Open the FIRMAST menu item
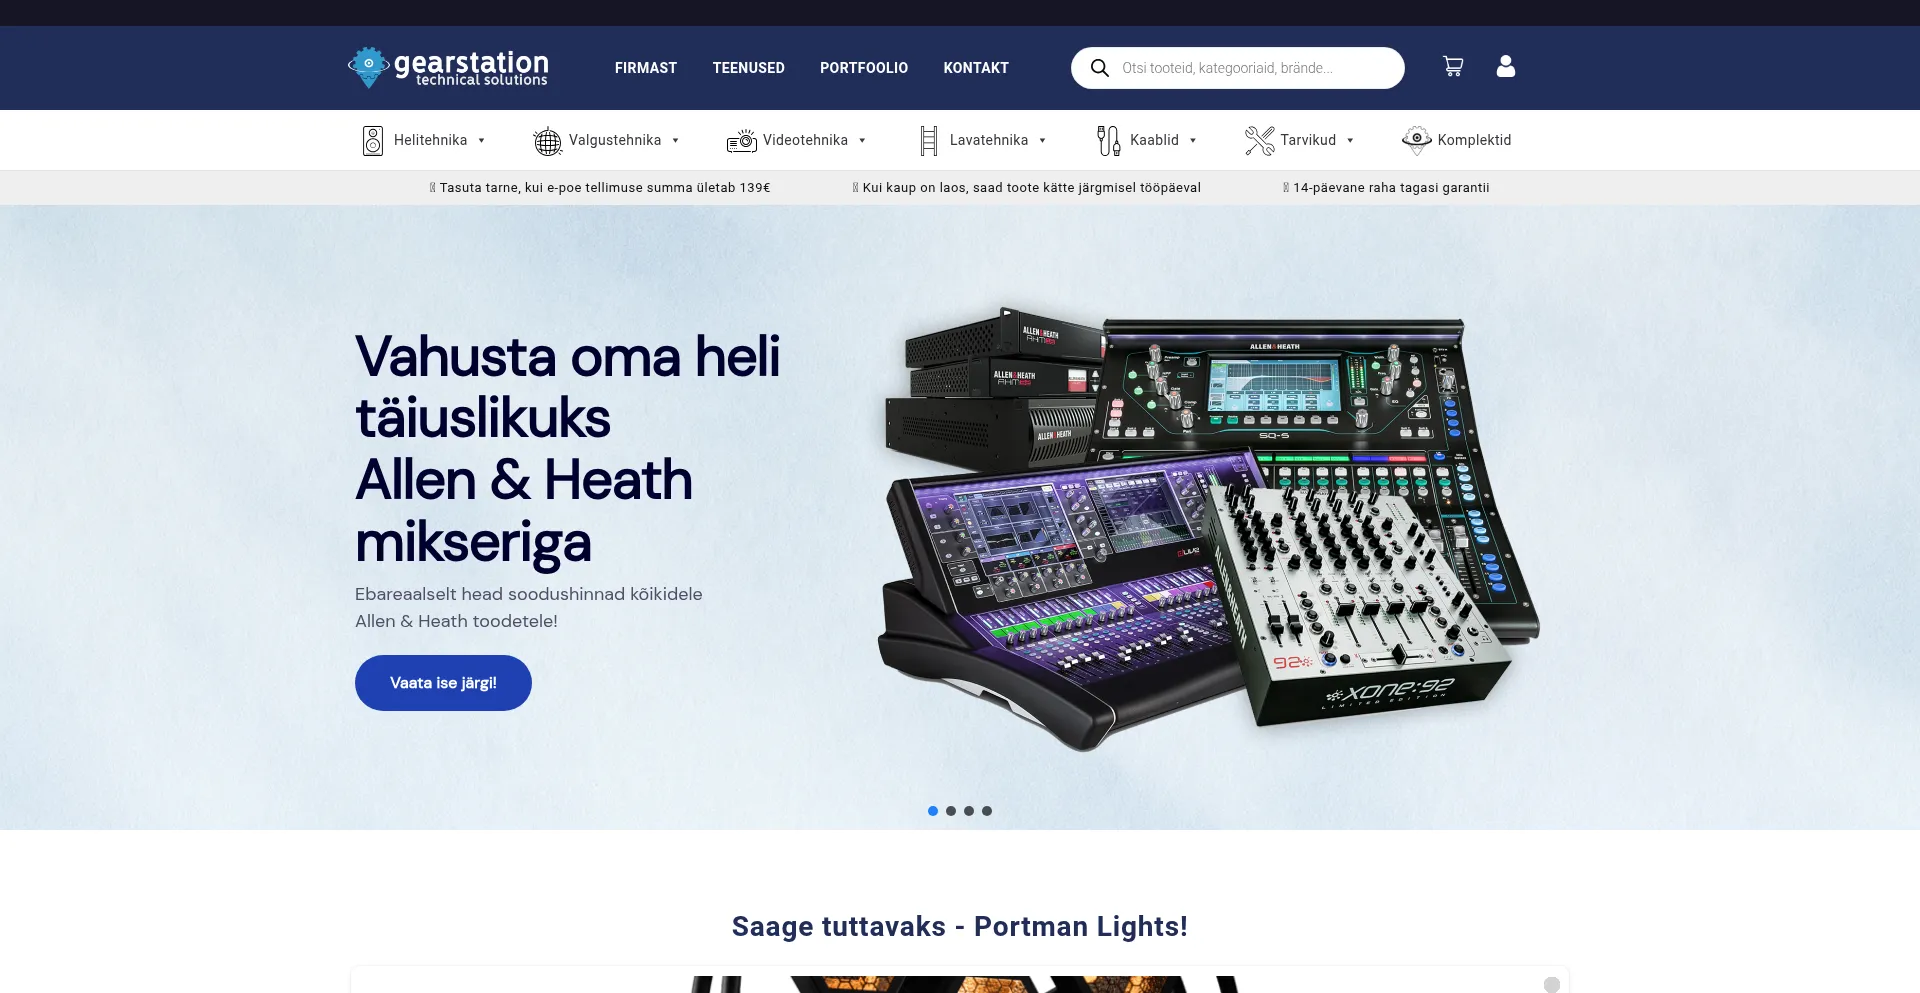1920x993 pixels. click(646, 68)
